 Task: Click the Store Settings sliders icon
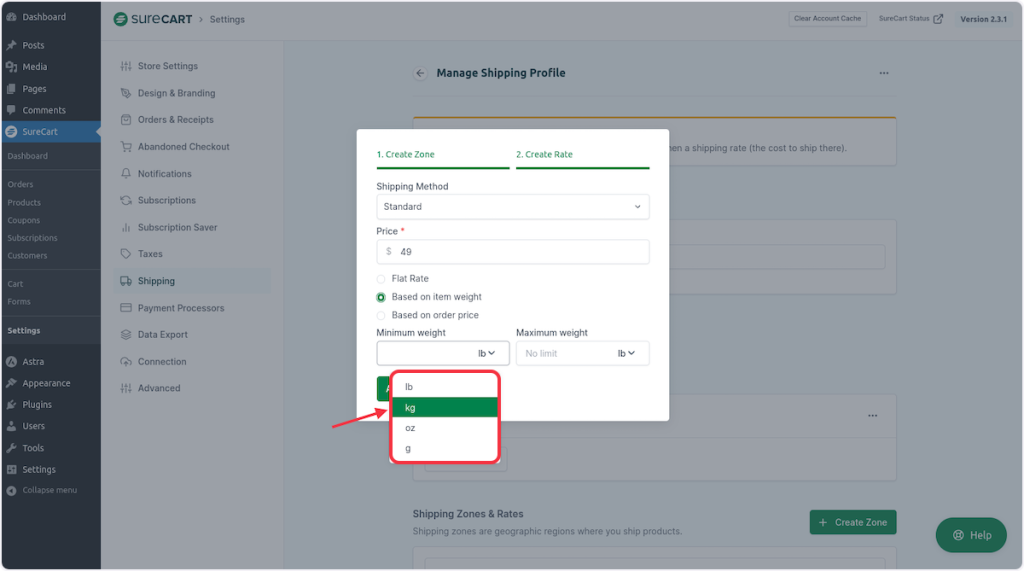pos(126,66)
